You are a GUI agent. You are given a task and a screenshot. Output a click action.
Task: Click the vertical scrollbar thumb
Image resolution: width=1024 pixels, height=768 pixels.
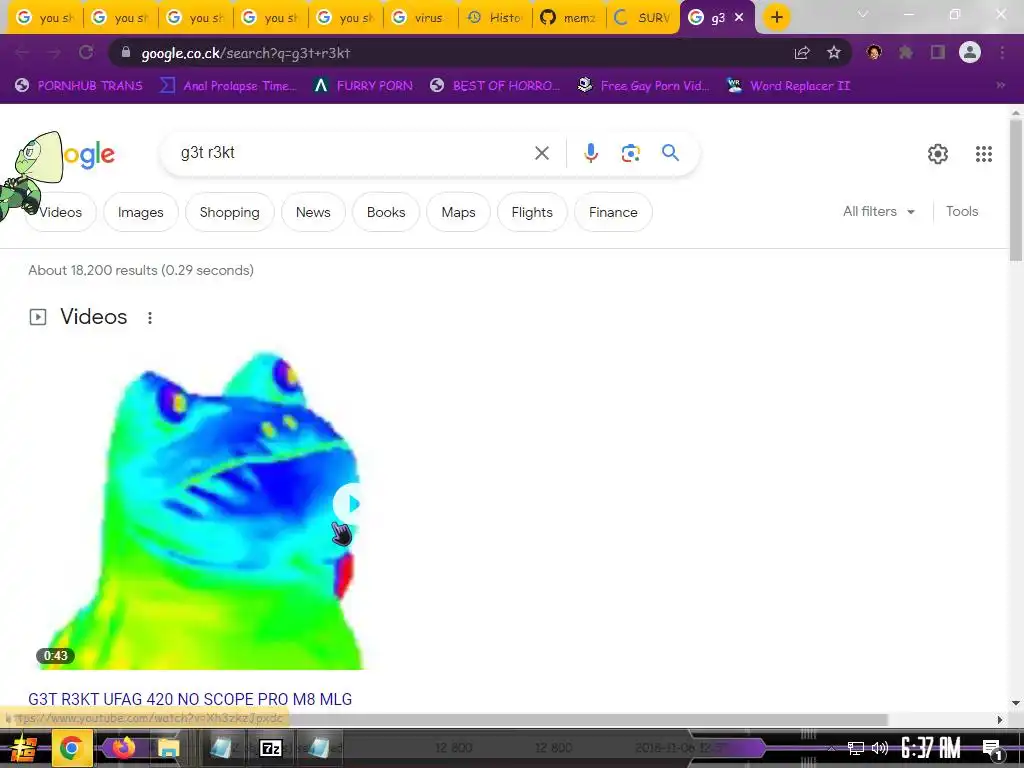[x=1016, y=190]
